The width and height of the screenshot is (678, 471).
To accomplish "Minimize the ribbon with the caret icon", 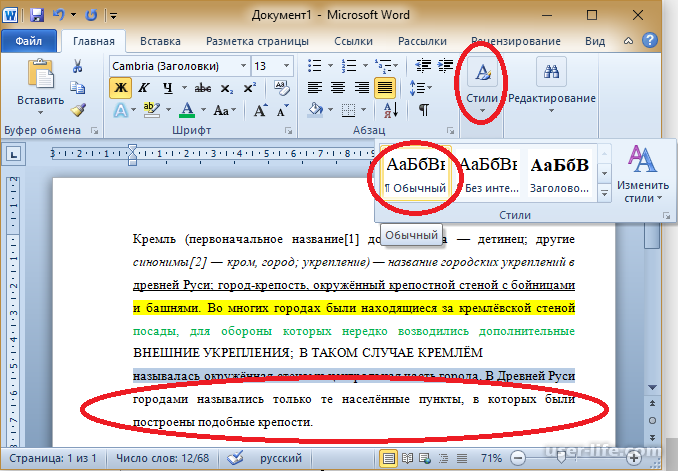I will 628,41.
